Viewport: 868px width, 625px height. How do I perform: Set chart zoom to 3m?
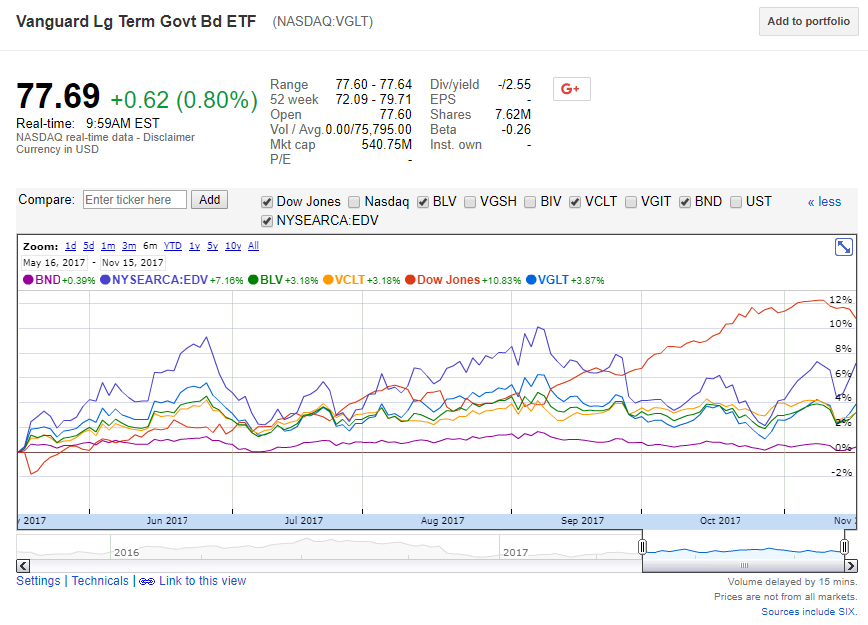129,246
